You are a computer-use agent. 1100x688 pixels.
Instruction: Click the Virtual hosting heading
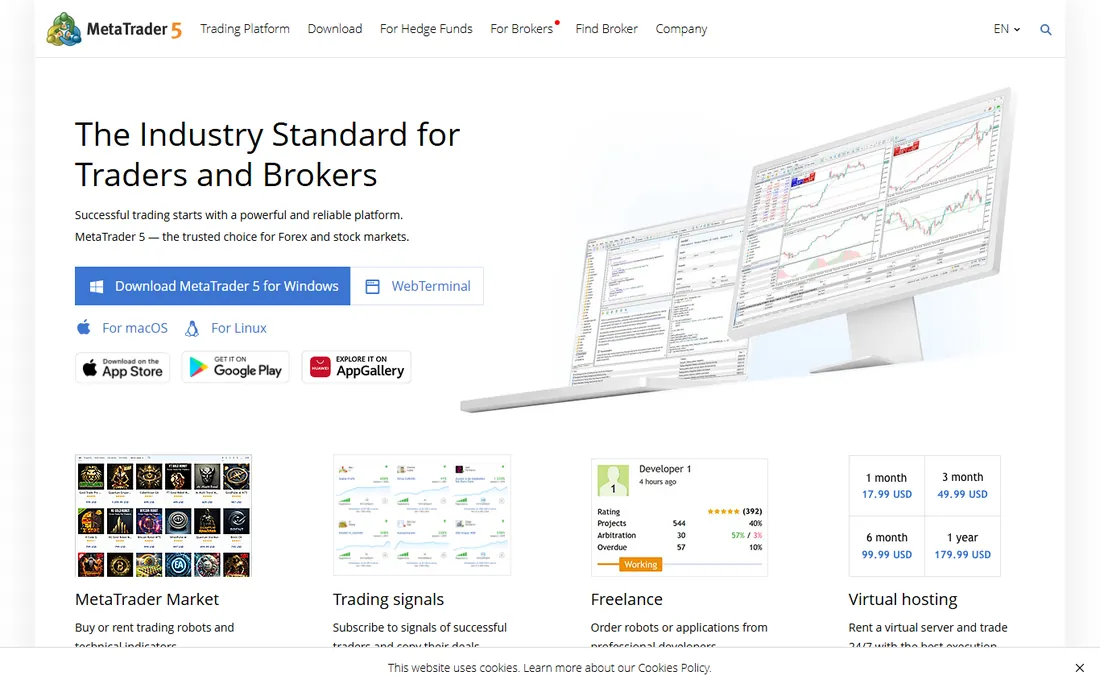tap(903, 600)
